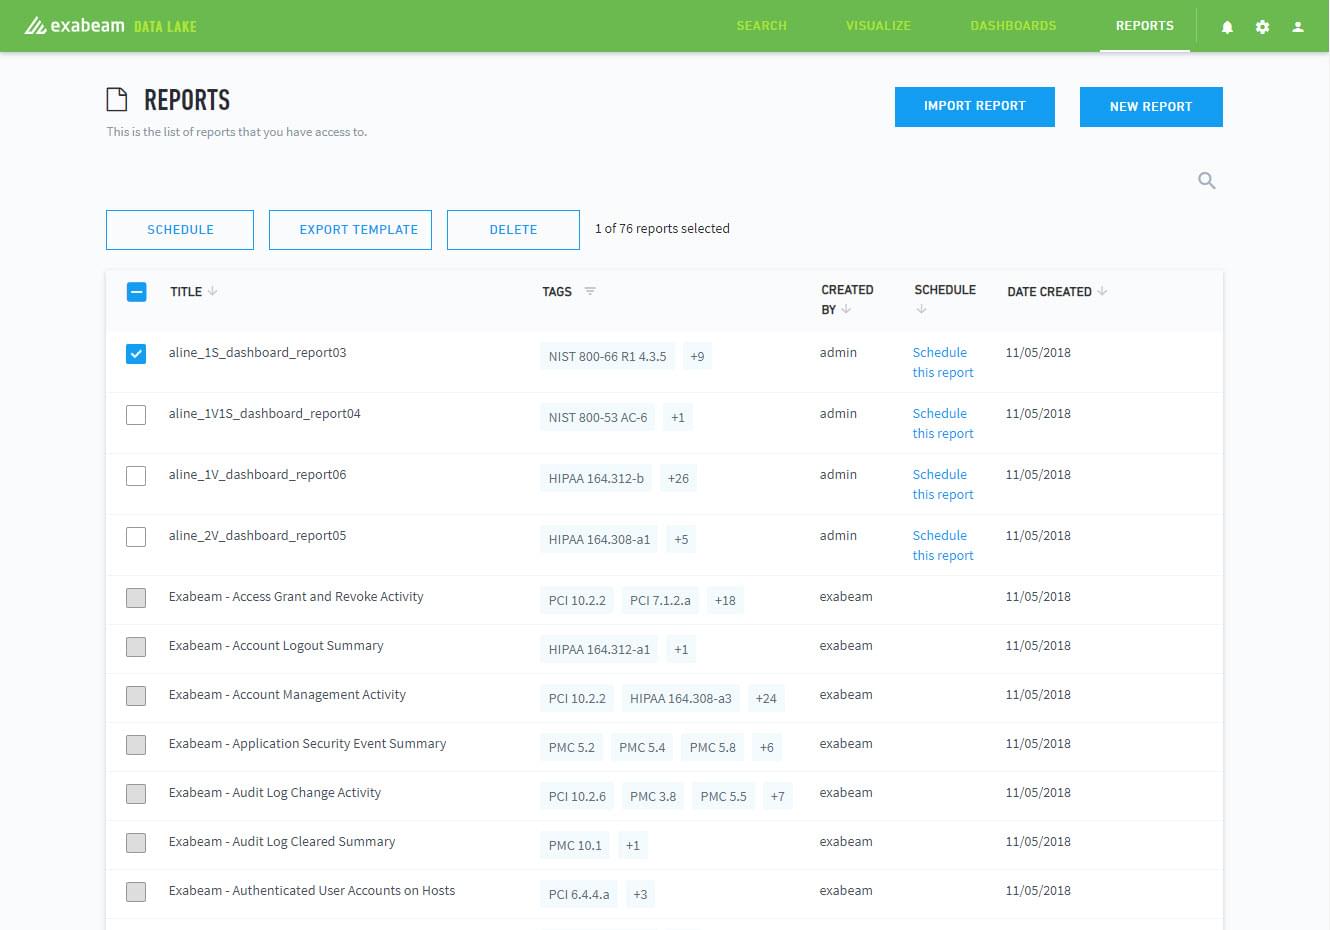The height and width of the screenshot is (930, 1330).
Task: Schedule this report for aline_1V_dashboard_report06
Action: click(x=942, y=484)
